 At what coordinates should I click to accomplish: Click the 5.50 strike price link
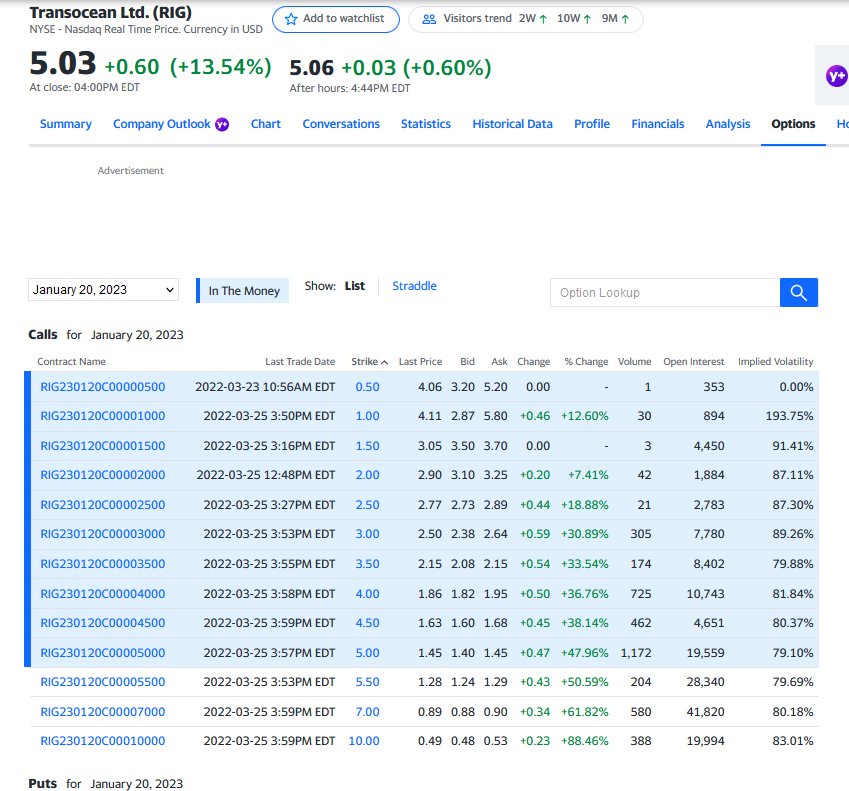tap(367, 682)
